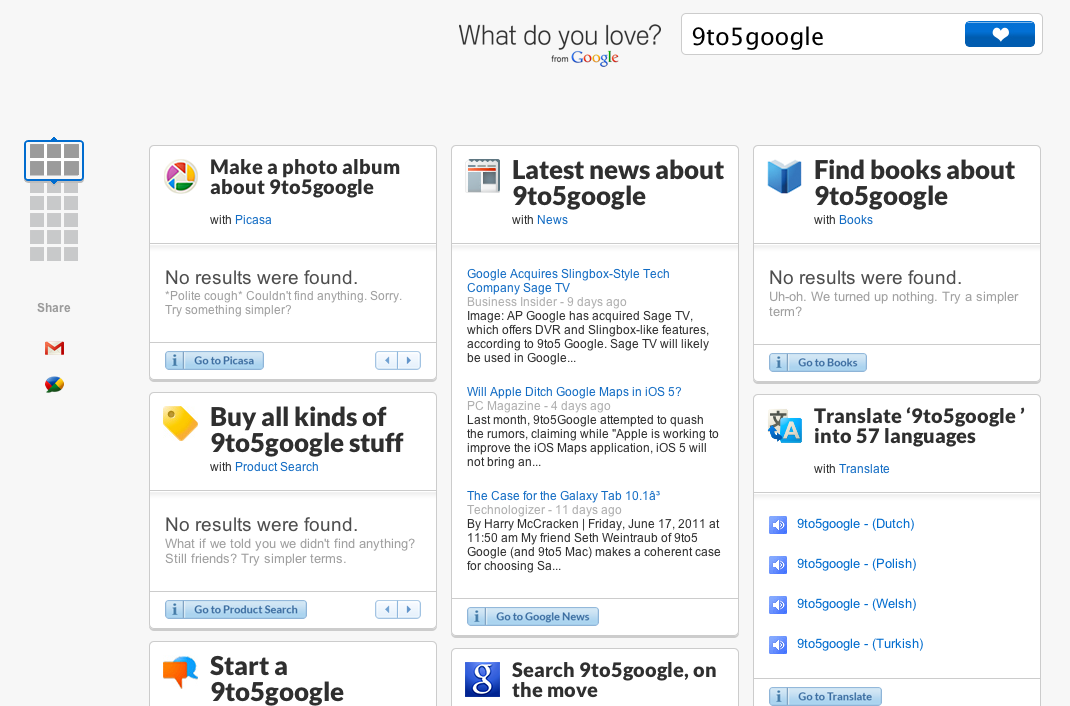Open the 9to5google Turkish translation link

pyautogui.click(x=859, y=644)
